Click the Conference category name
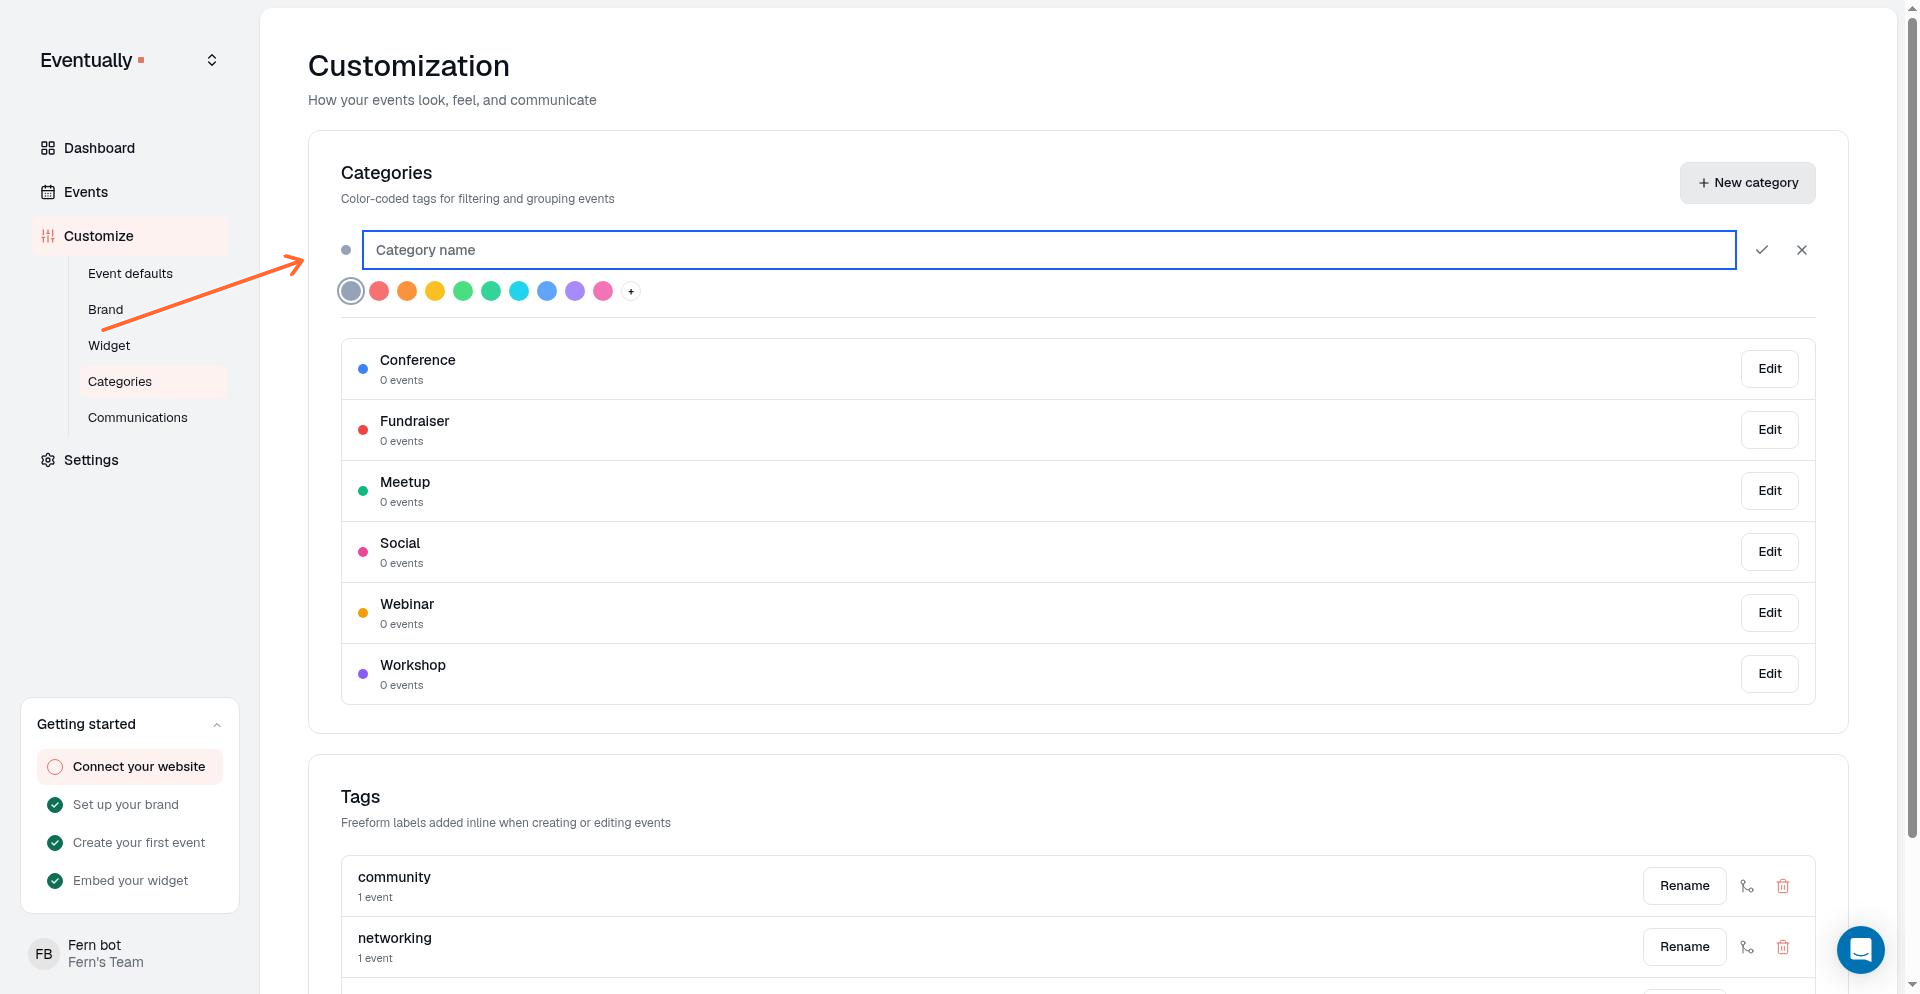The image size is (1920, 994). coord(417,360)
